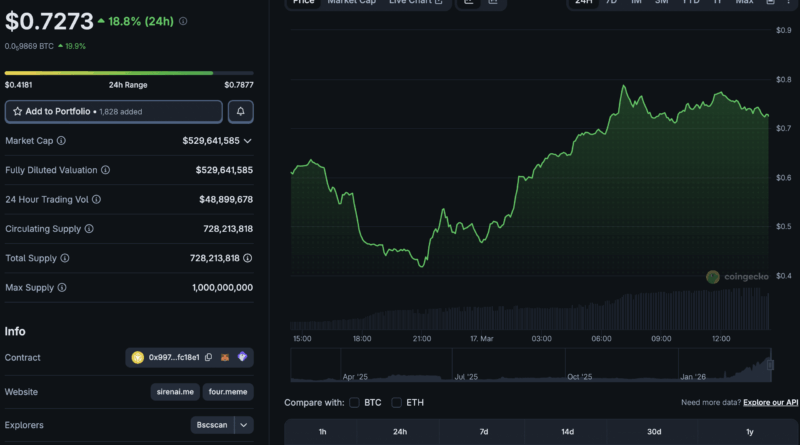Click the MetaMask fox icon

[x=225, y=357]
